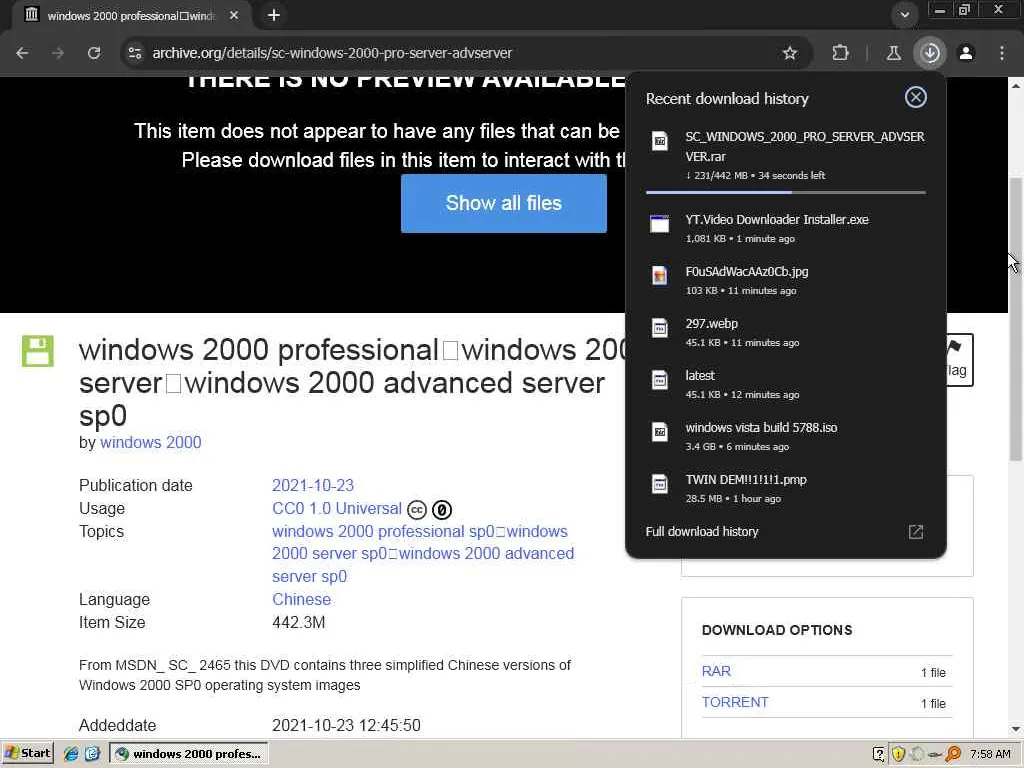This screenshot has height=768, width=1024.
Task: Open the 'windows 2000' author link
Action: click(x=150, y=442)
